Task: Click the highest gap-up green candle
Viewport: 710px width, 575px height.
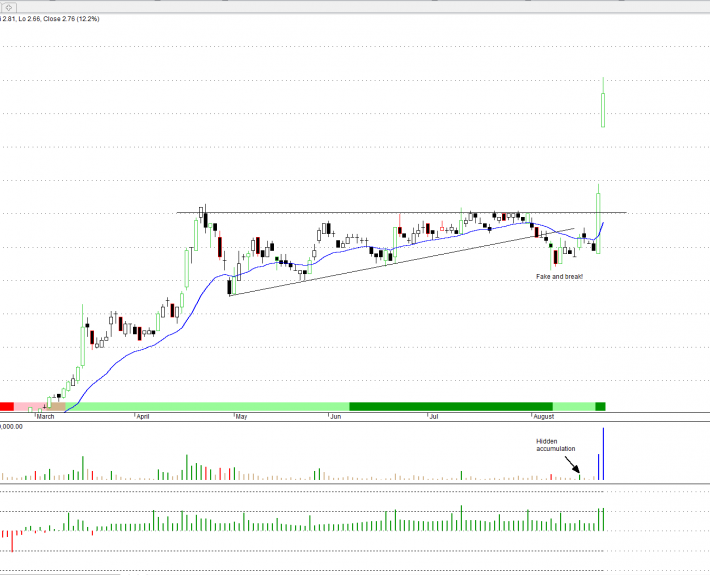Action: [x=604, y=108]
